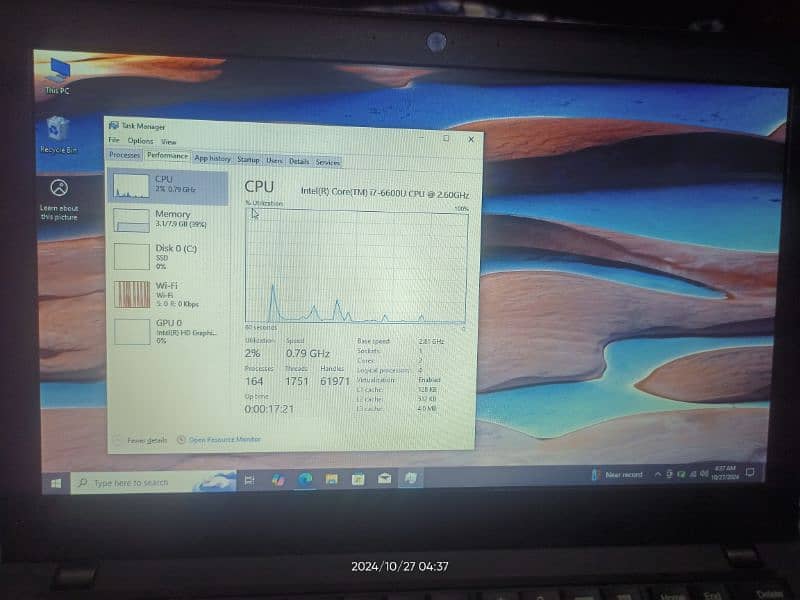Open File Explorer from taskbar

click(x=331, y=479)
